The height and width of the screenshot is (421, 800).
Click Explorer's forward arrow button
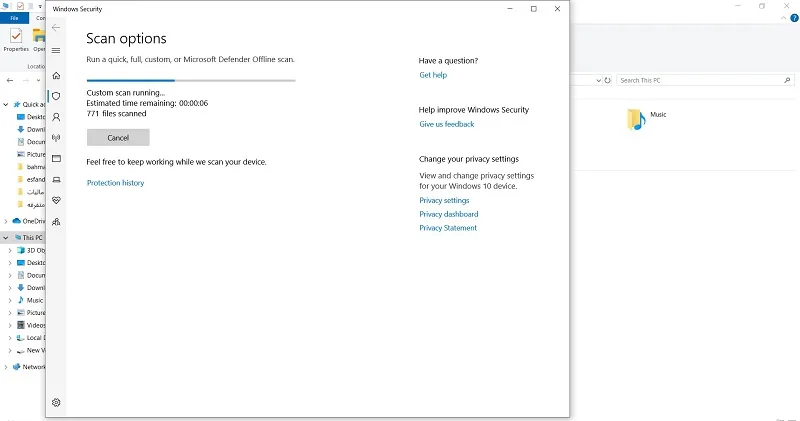coord(25,80)
